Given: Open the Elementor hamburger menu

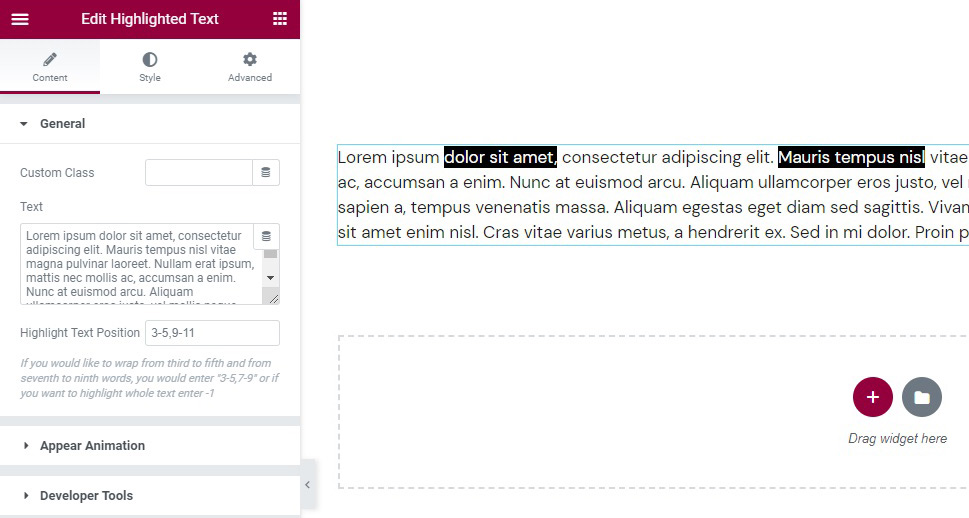Looking at the screenshot, I should pos(20,19).
